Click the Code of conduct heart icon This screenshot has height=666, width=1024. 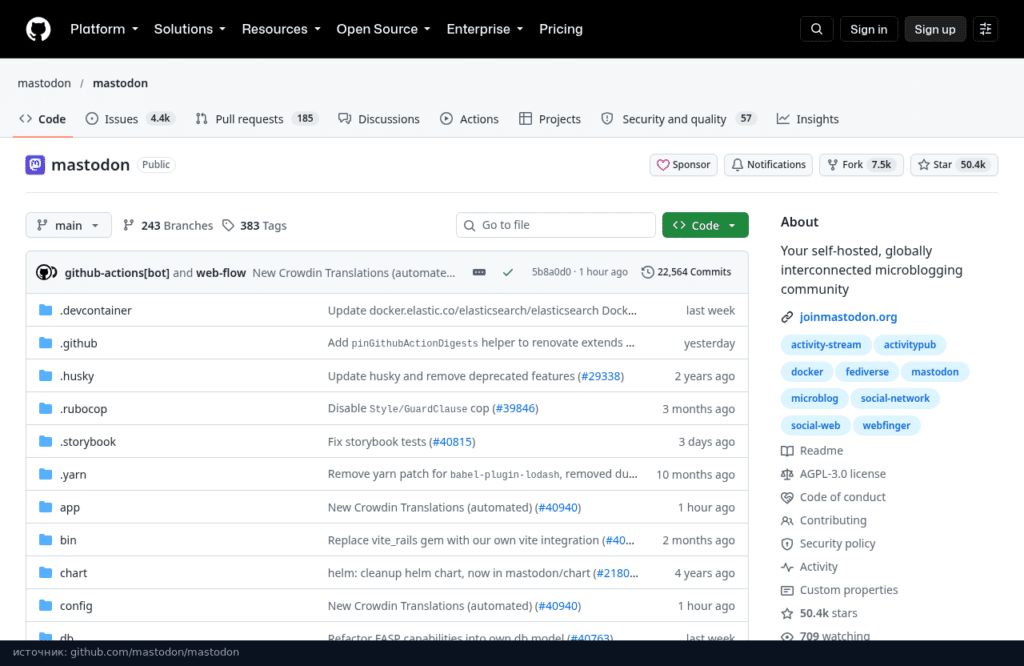pyautogui.click(x=787, y=498)
